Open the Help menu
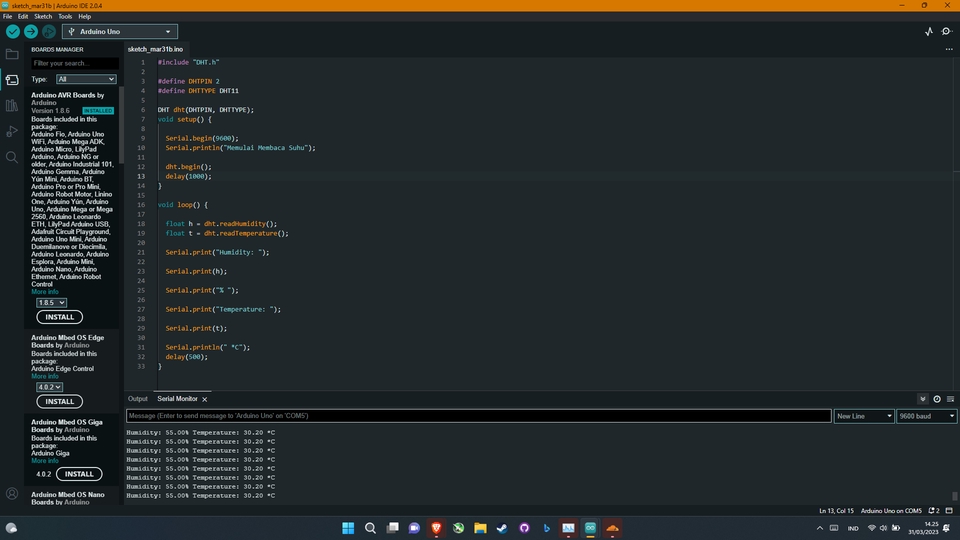This screenshot has width=960, height=540. pos(84,17)
